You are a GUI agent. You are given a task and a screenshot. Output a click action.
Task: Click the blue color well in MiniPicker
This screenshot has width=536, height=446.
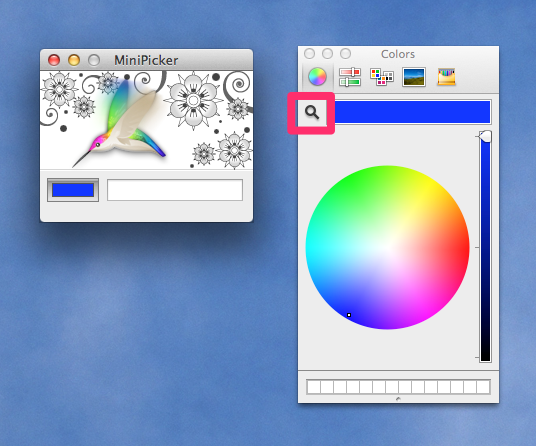73,190
